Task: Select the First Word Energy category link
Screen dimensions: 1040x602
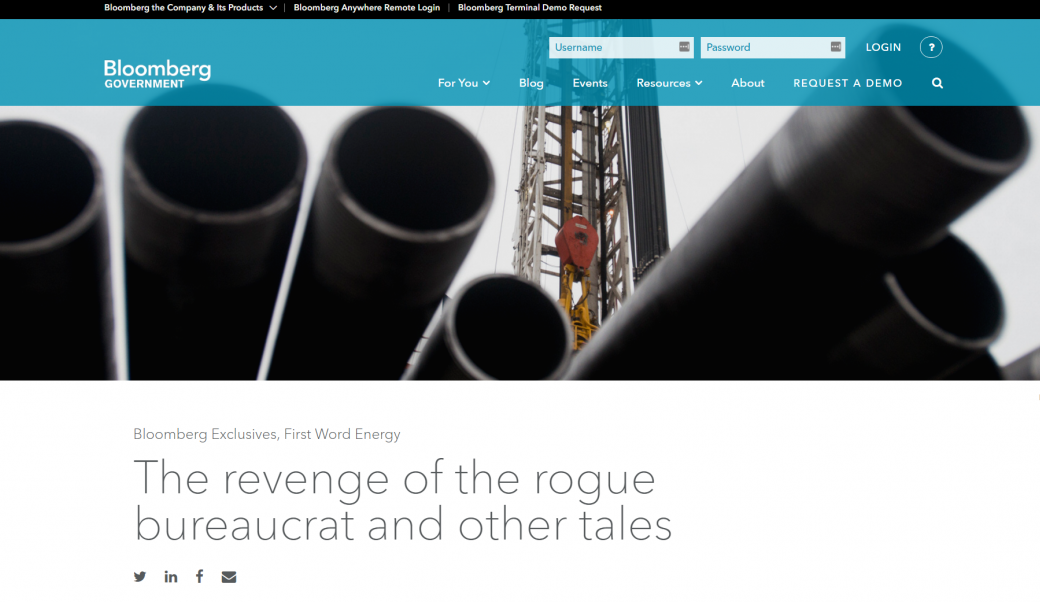Action: [342, 434]
